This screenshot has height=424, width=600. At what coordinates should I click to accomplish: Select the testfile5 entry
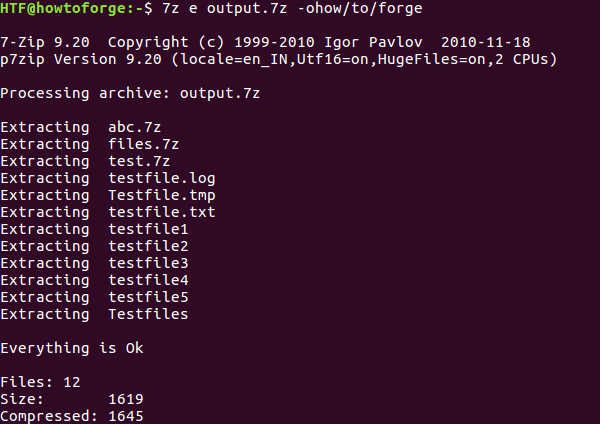tap(148, 297)
